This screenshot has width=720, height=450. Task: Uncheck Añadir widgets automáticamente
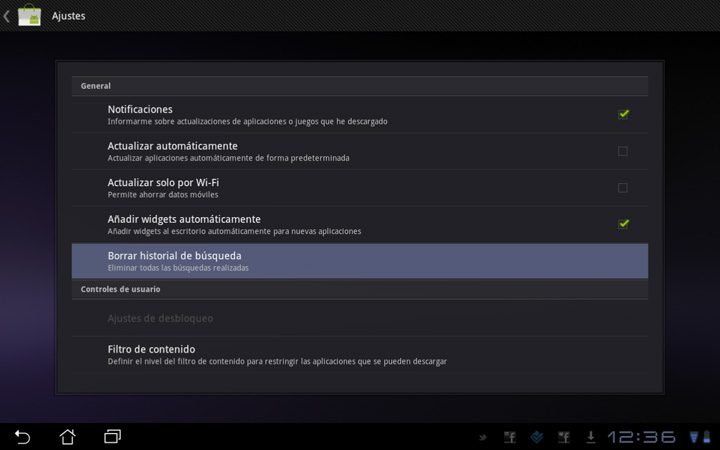point(623,224)
